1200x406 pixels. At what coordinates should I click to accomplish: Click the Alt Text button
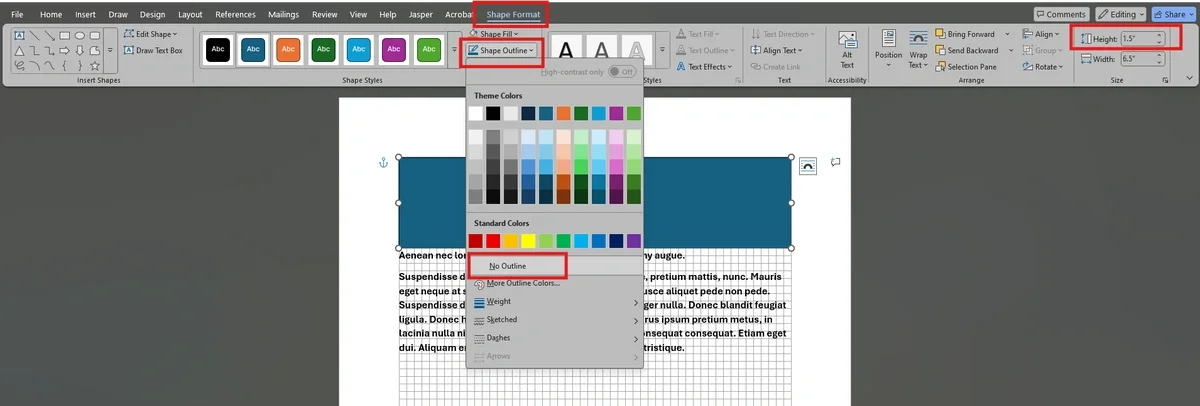coord(847,50)
